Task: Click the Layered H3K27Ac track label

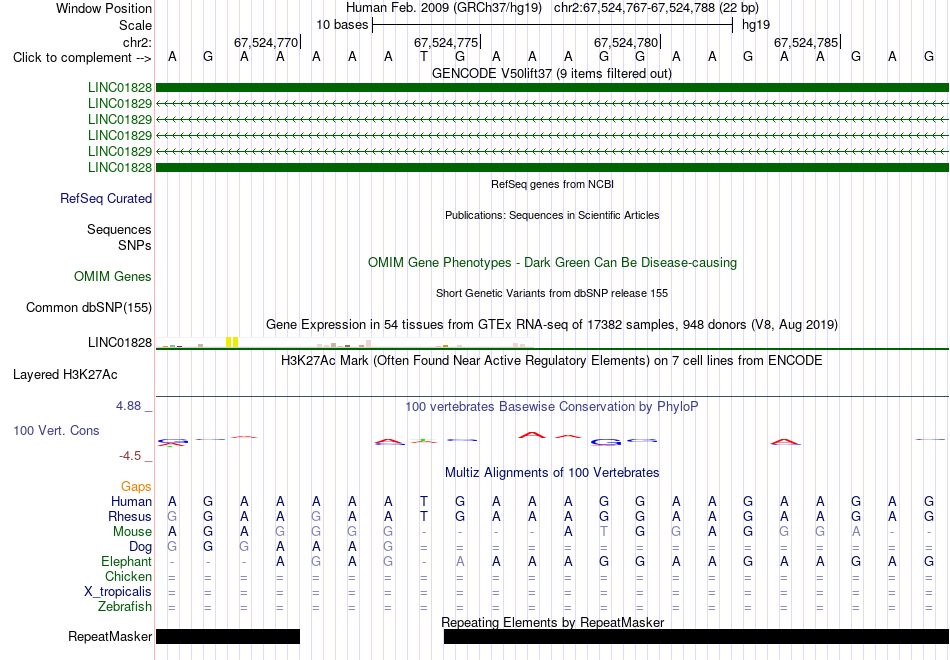Action: 65,375
